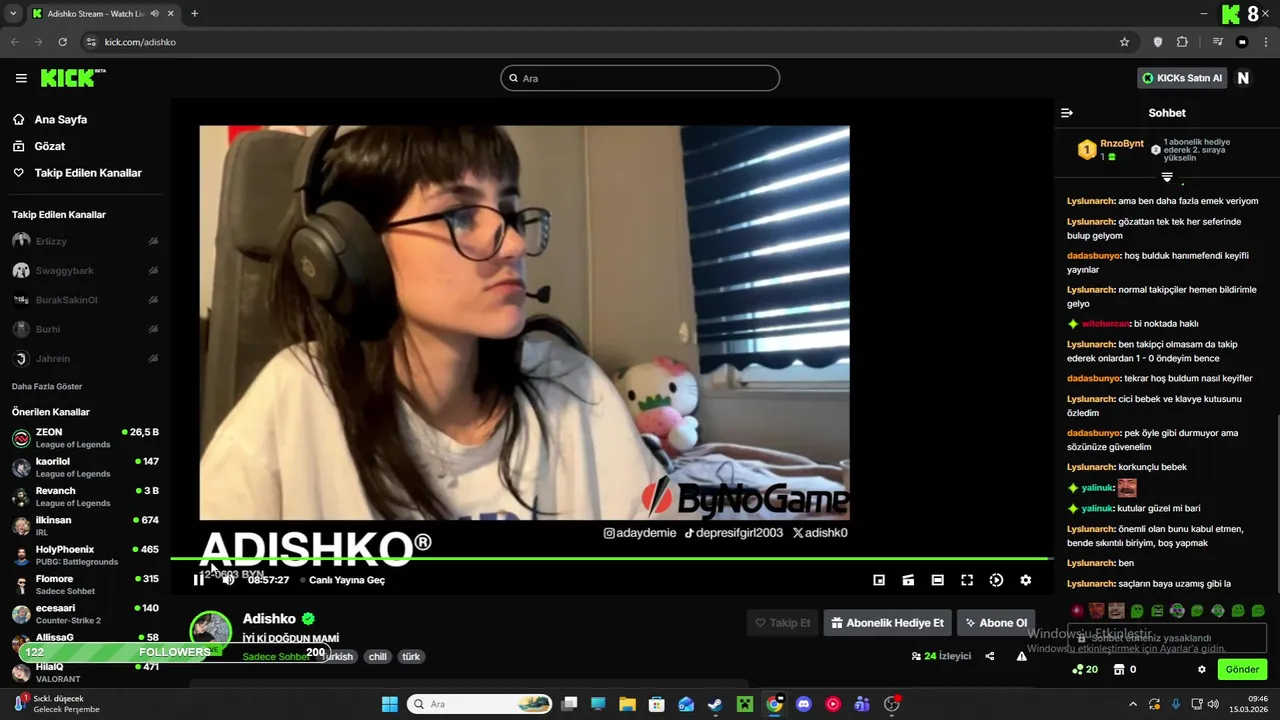Click the Abone Ol subscribe button
The height and width of the screenshot is (720, 1280).
click(996, 623)
